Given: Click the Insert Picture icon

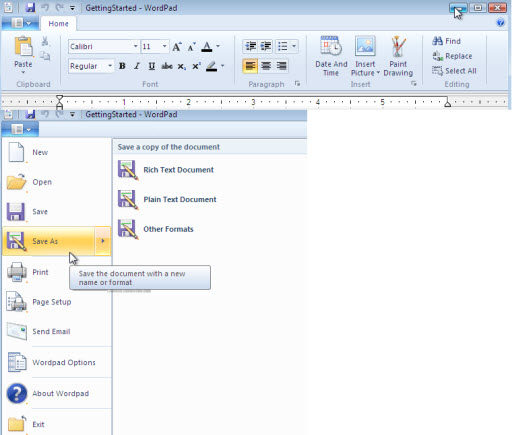Looking at the screenshot, I should (365, 46).
